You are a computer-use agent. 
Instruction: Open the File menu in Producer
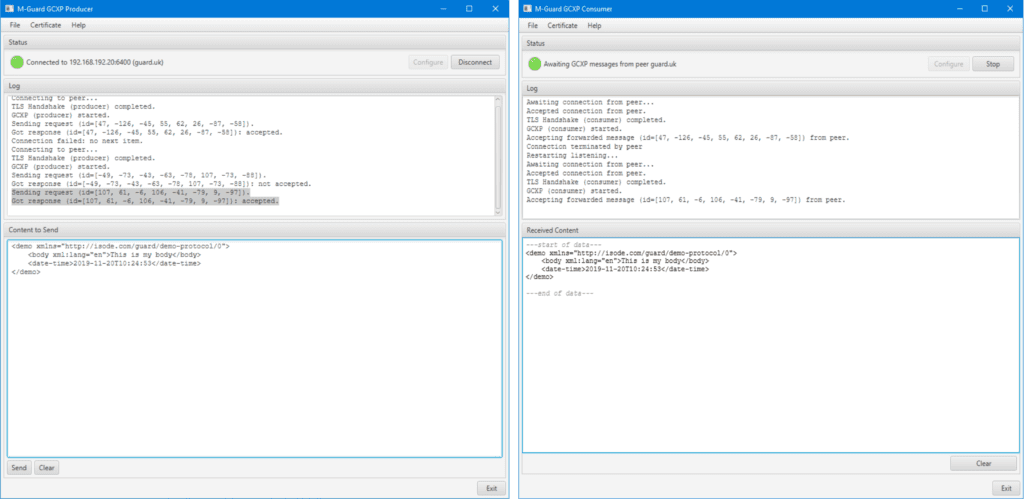pyautogui.click(x=15, y=24)
